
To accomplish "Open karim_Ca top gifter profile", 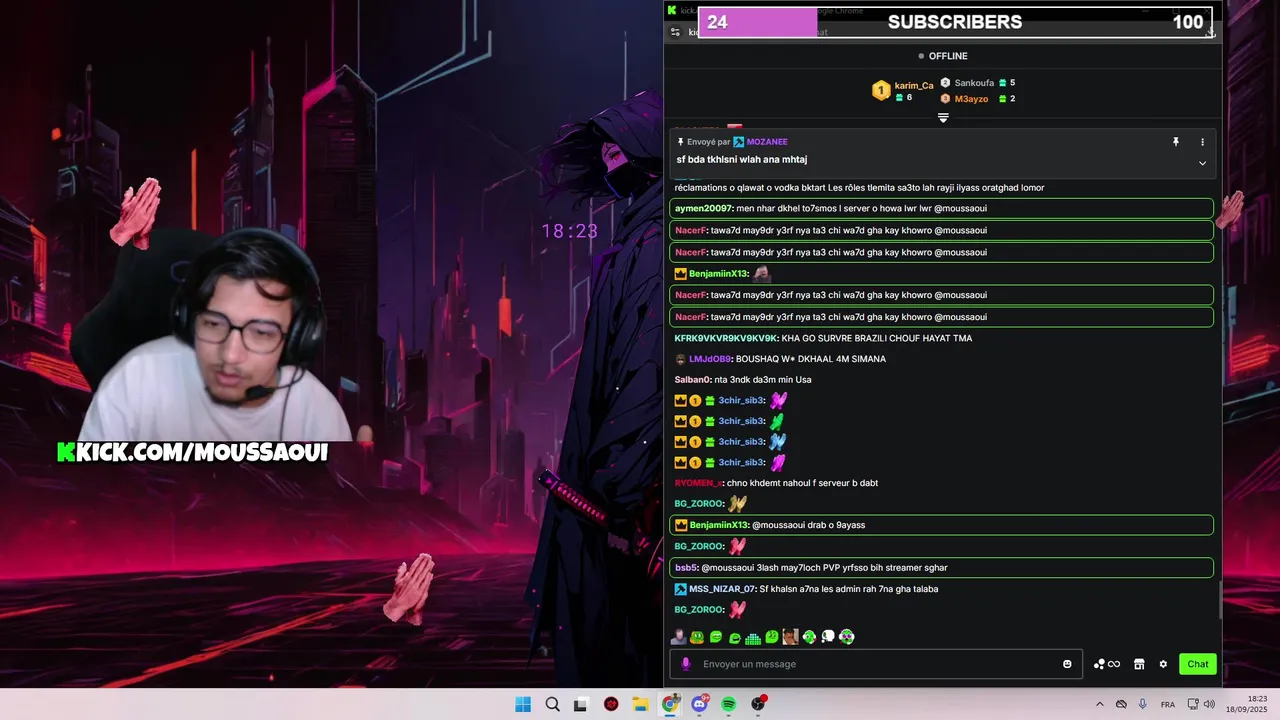I will (913, 86).
